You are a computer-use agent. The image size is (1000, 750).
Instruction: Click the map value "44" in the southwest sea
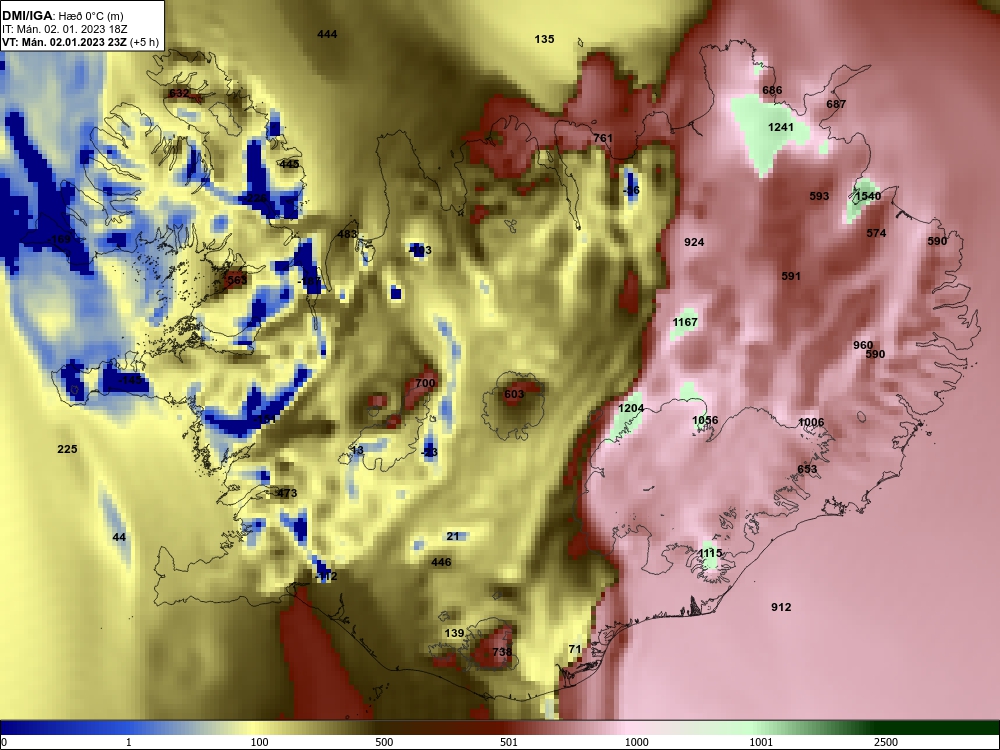119,538
